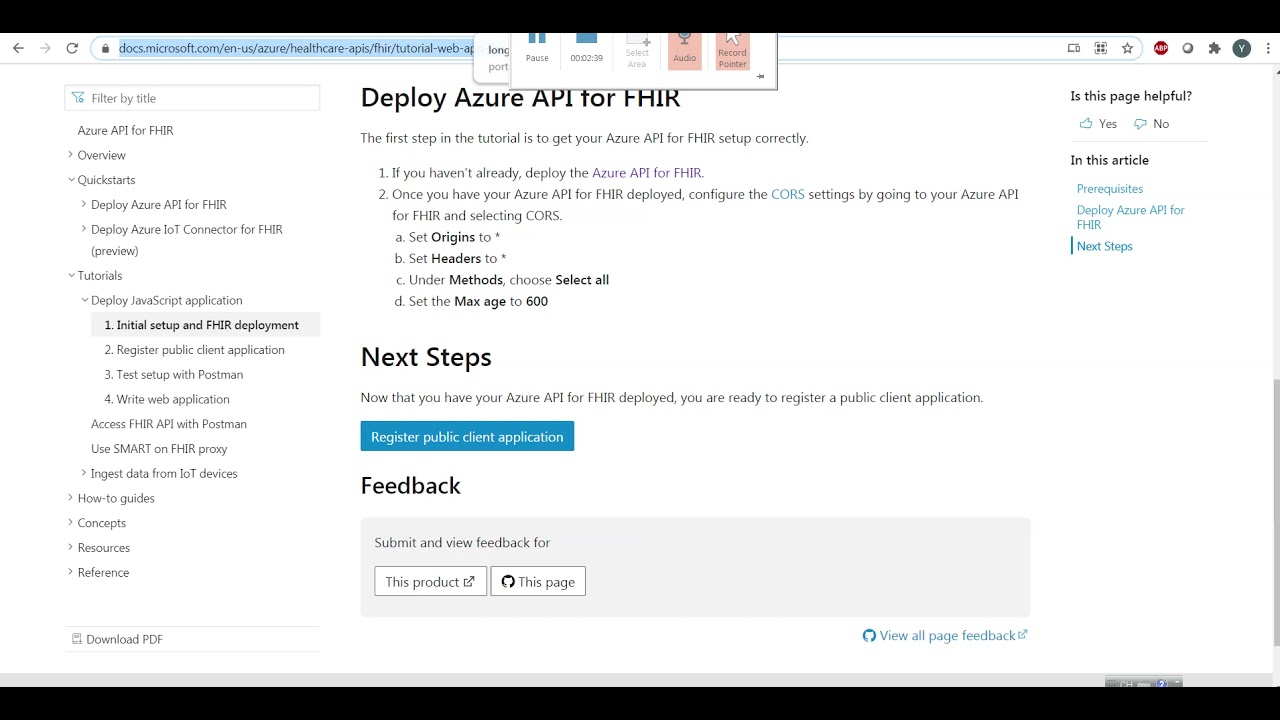1280x720 pixels.
Task: Open 4. Write web application
Action: pyautogui.click(x=167, y=399)
